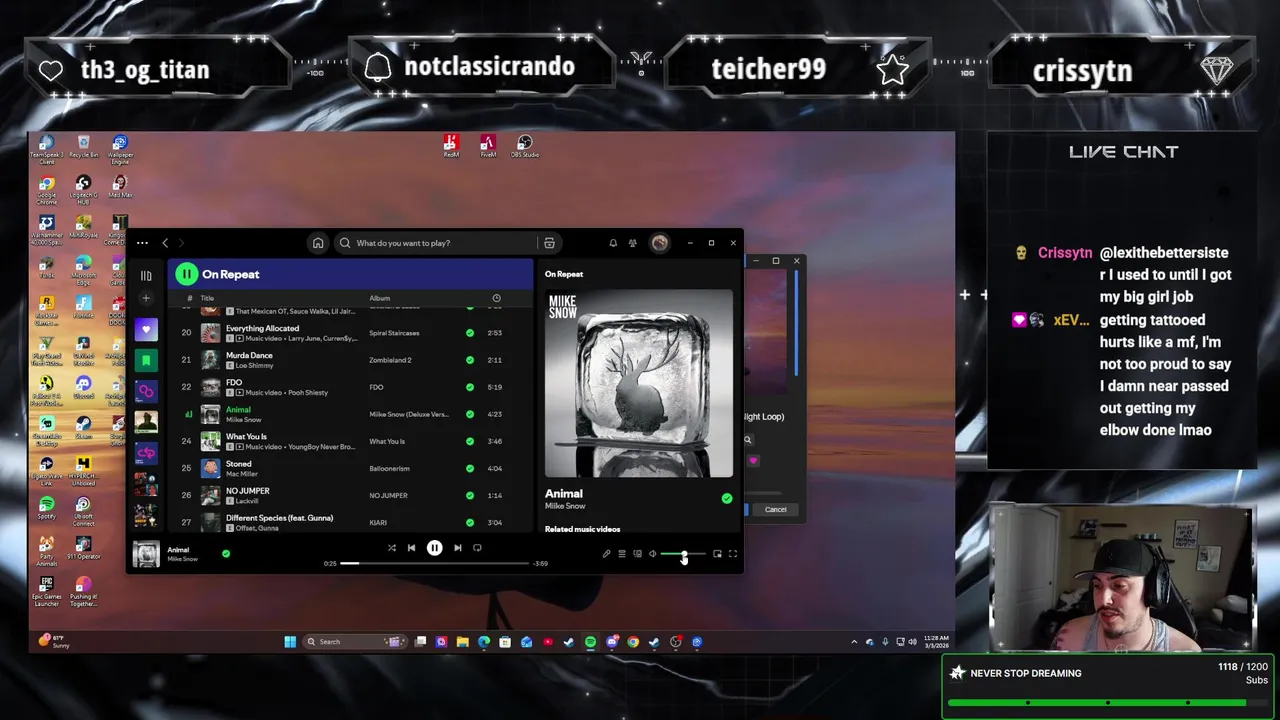
Task: Pause playback with the white center button
Action: (434, 548)
